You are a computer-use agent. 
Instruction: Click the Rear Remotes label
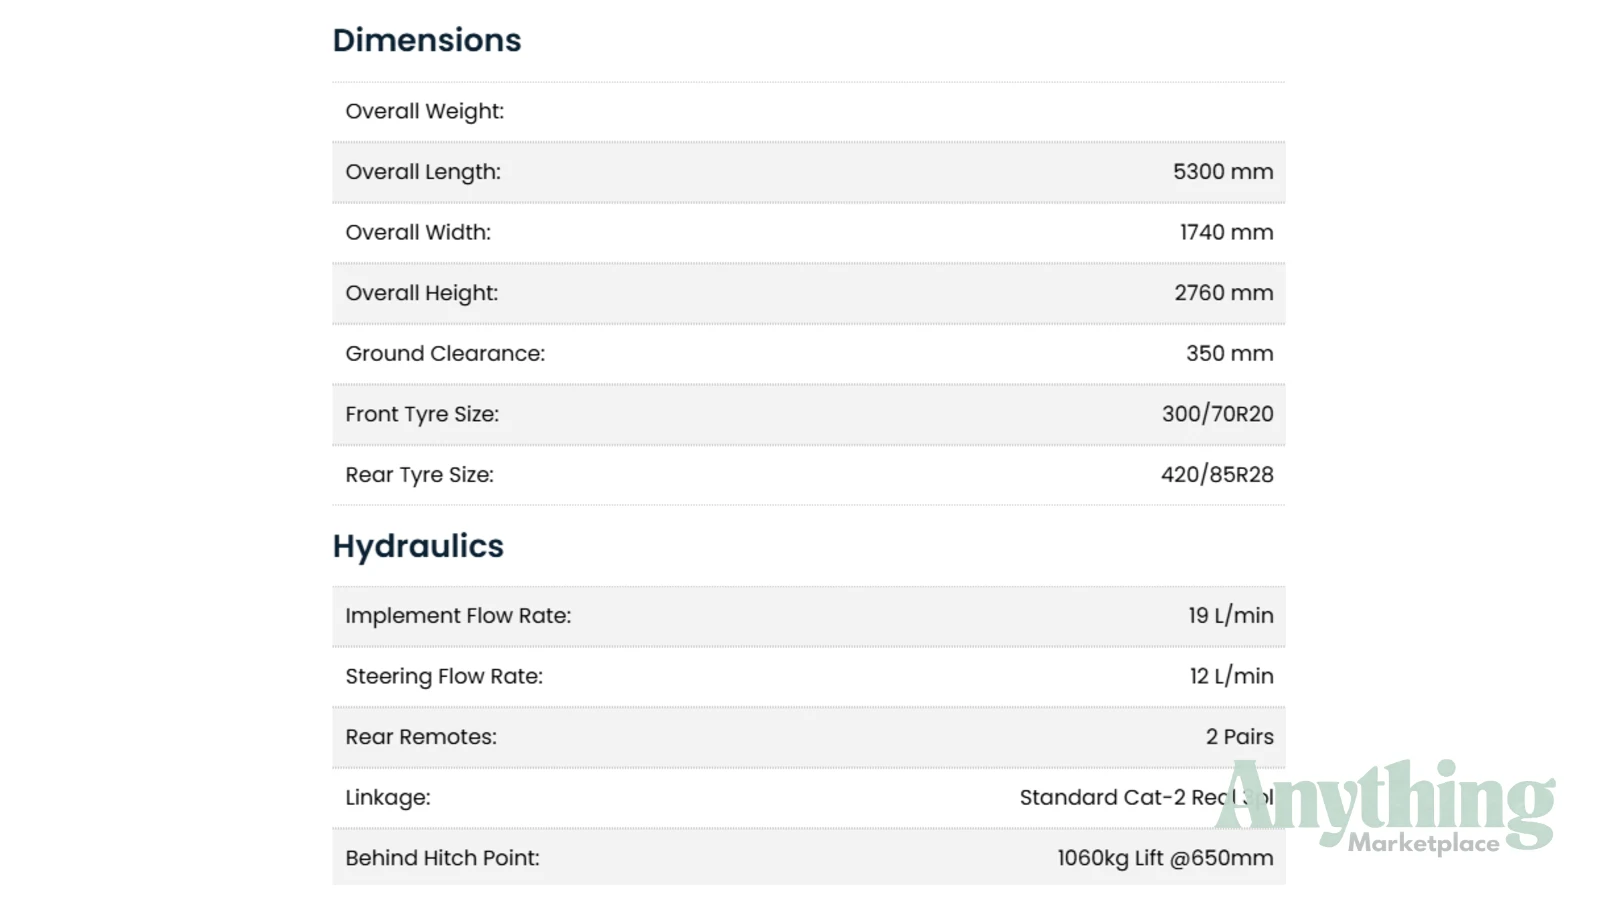[421, 737]
